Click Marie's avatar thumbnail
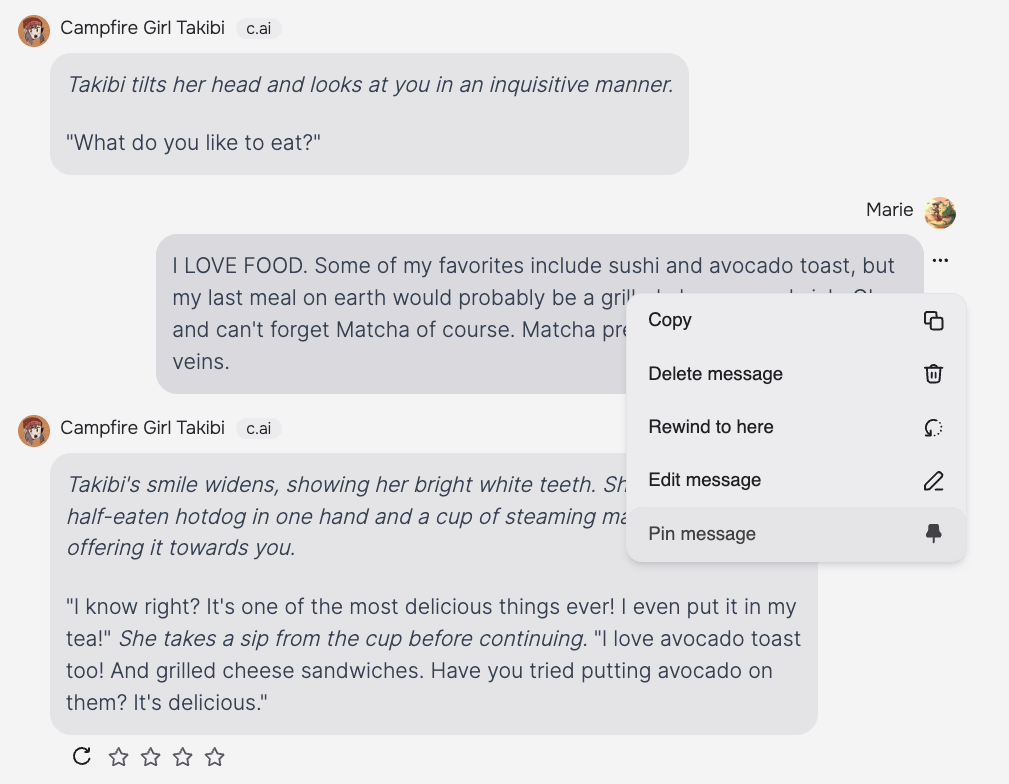The height and width of the screenshot is (784, 1009). click(939, 212)
